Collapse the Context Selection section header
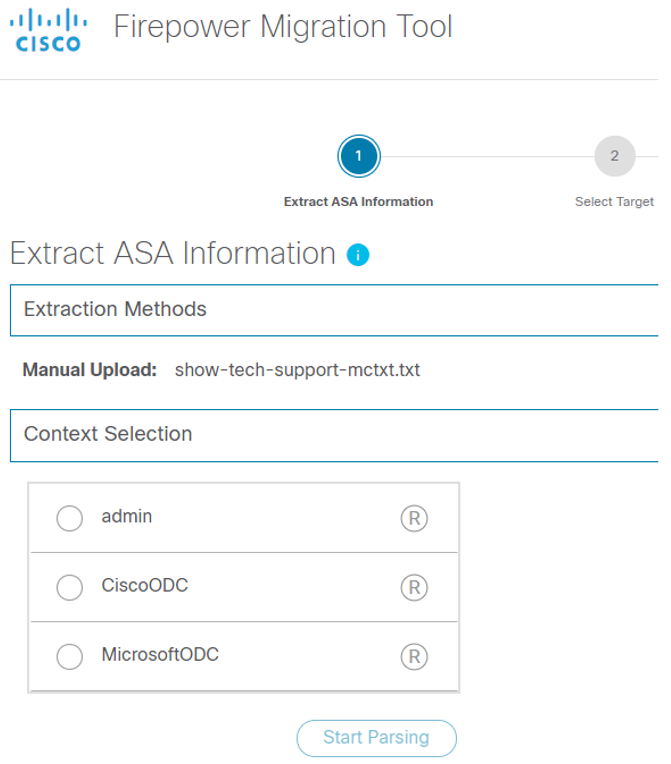This screenshot has width=671, height=764. [x=334, y=435]
